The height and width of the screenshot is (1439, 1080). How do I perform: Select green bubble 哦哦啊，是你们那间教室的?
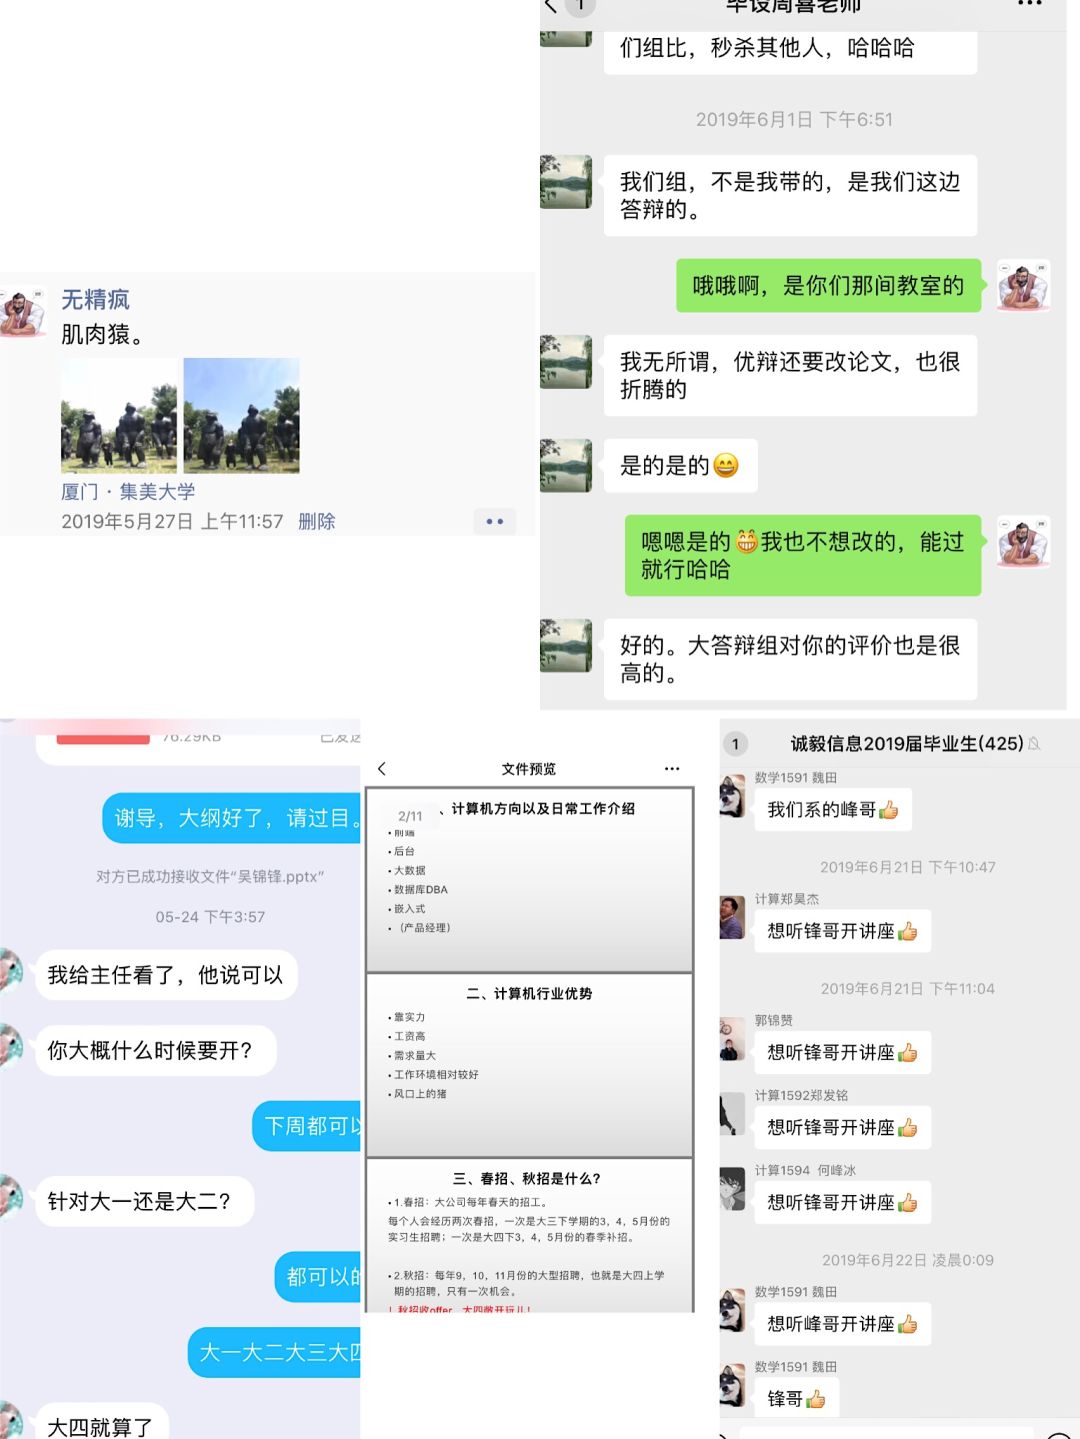tap(829, 286)
